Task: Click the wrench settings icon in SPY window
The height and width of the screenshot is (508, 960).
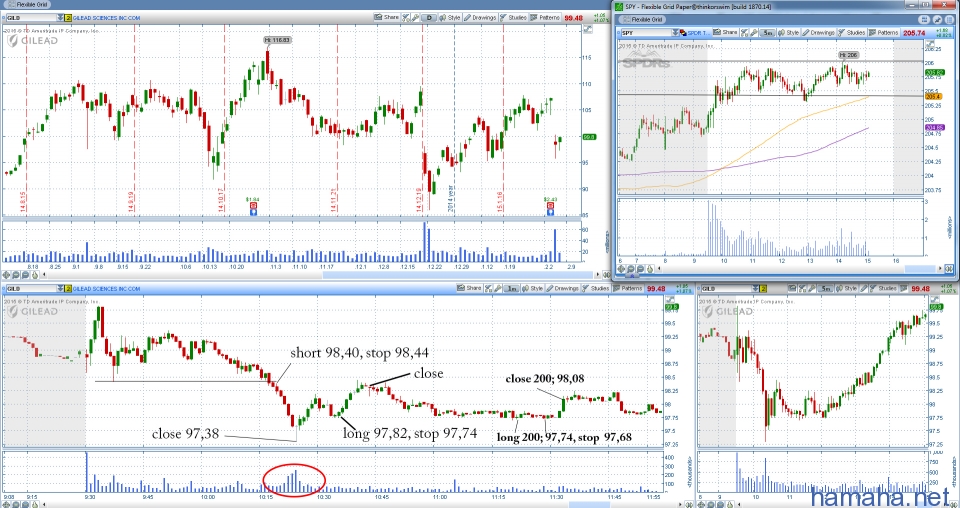Action: [x=754, y=32]
